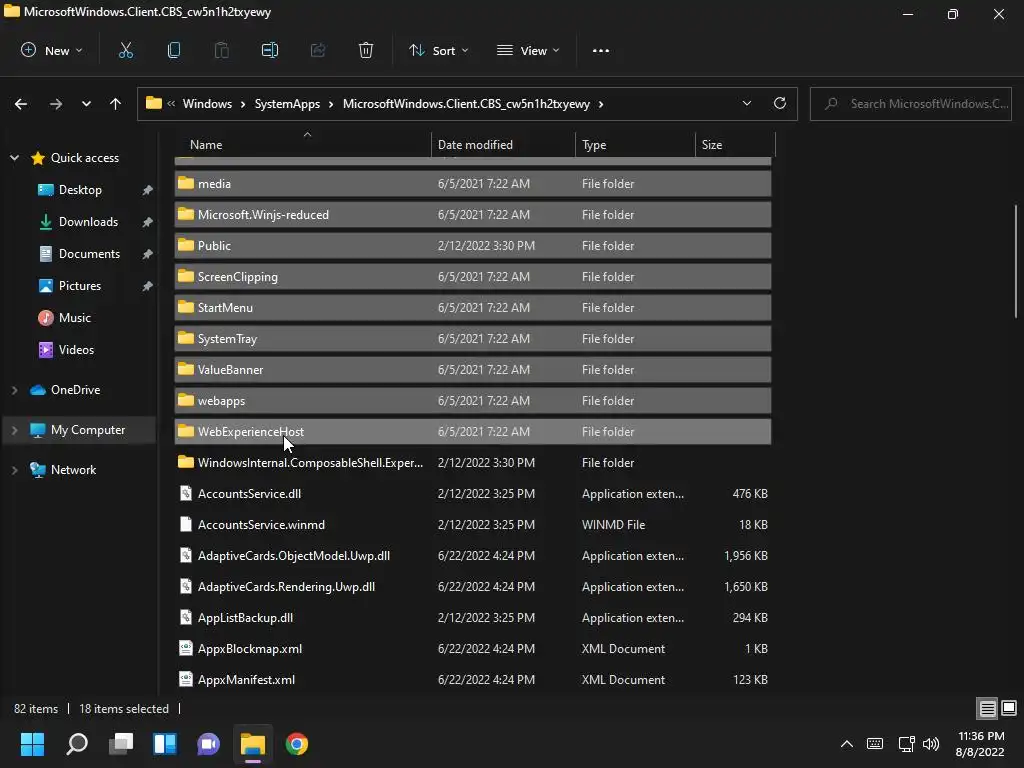Switch to large thumbnails view icon

pyautogui.click(x=1009, y=708)
